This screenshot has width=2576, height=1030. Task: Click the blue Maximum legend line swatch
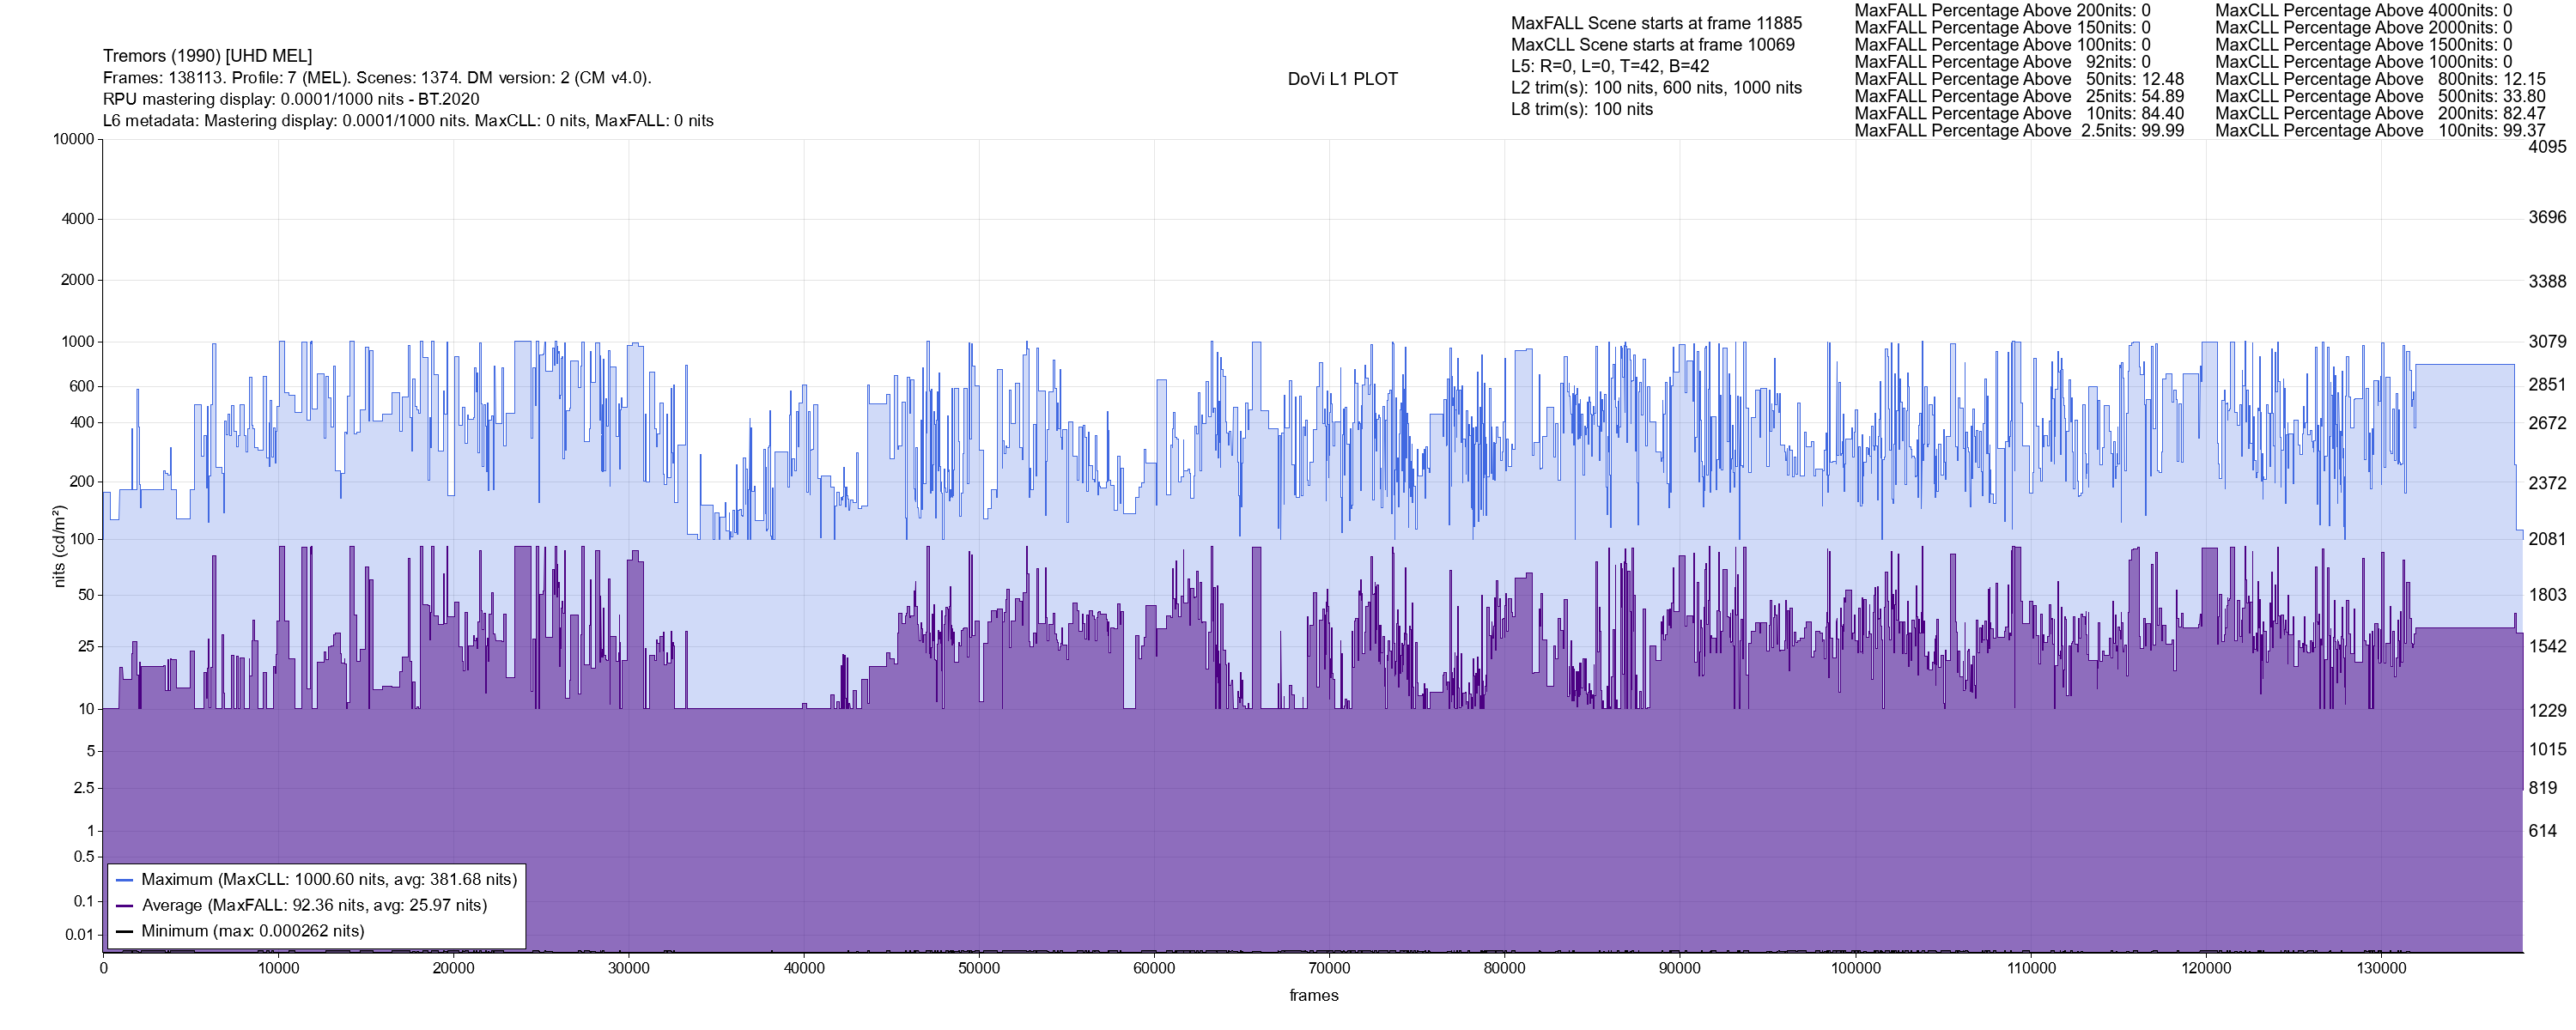pyautogui.click(x=125, y=880)
